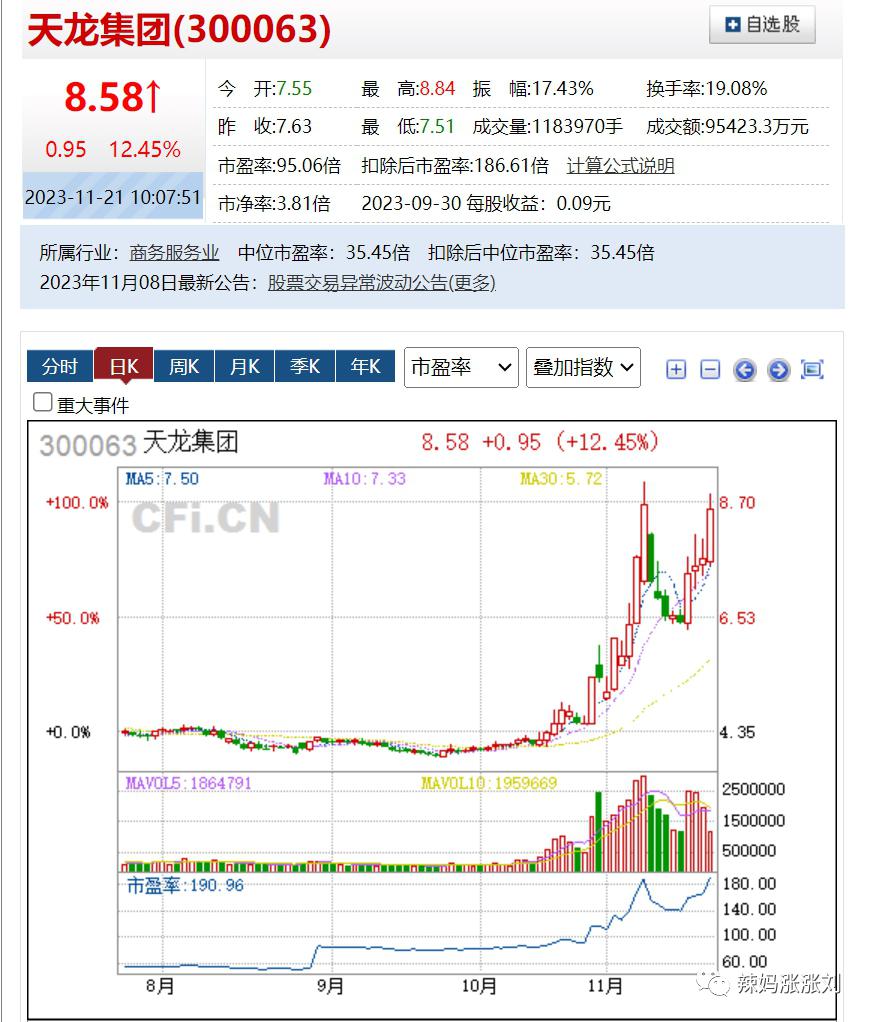Screen dimensions: 870x1022
Task: Click the 市净率:3.81倍 text
Action: (274, 203)
